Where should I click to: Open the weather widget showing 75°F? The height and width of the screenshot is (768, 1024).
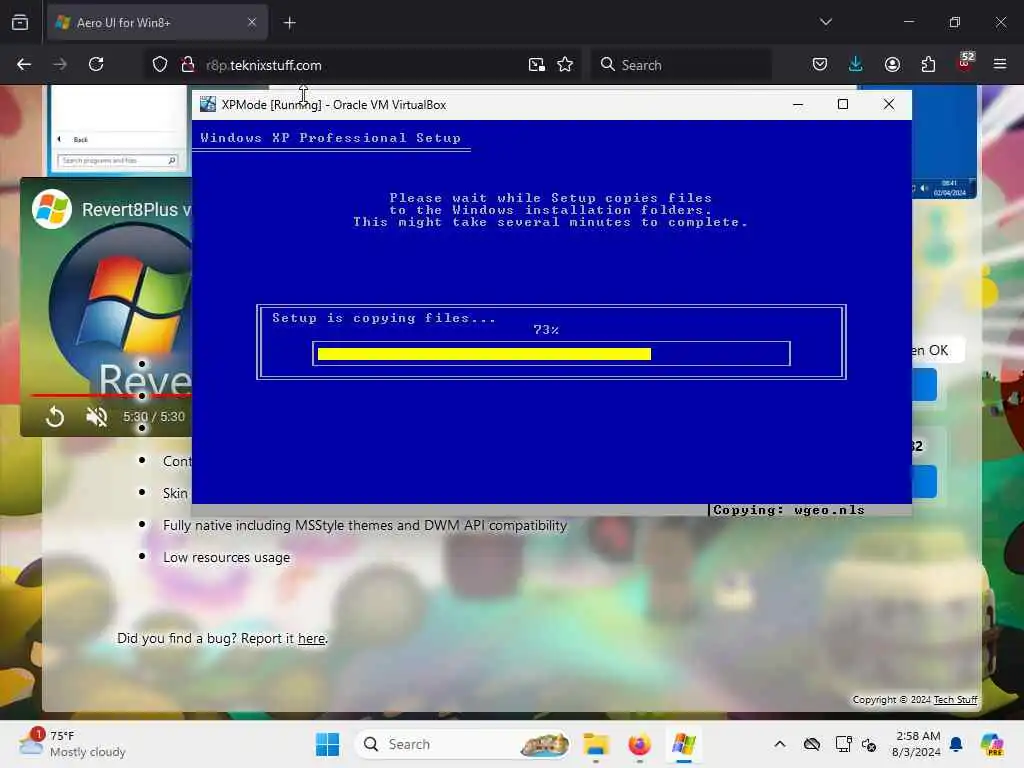[x=72, y=744]
